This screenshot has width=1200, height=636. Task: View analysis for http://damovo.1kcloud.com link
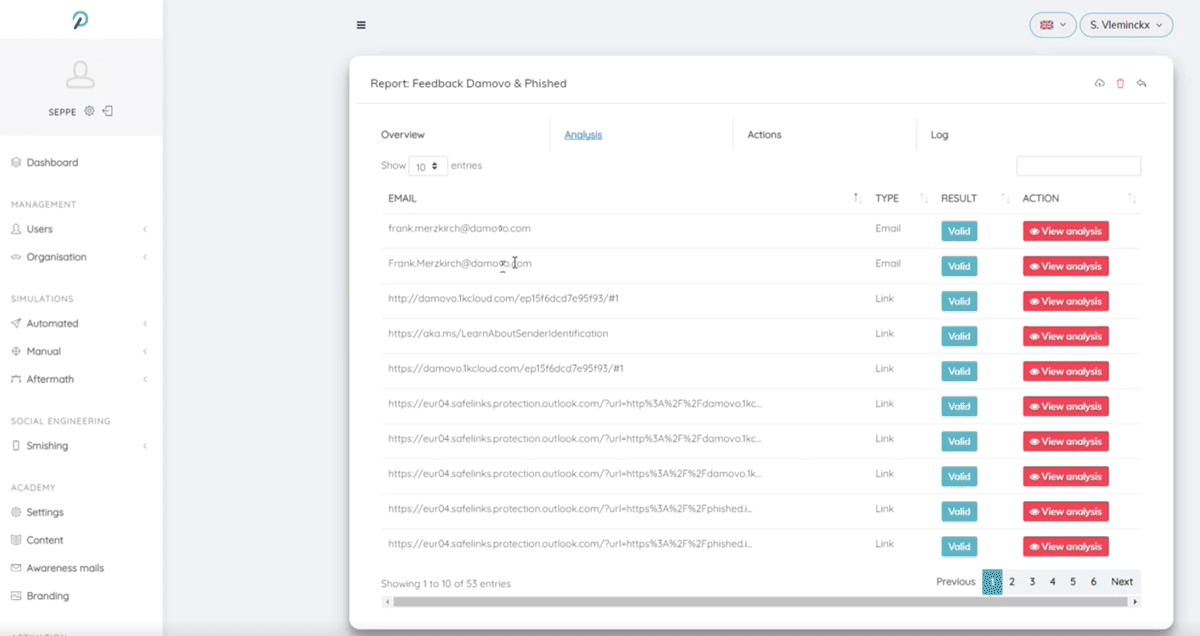coord(1066,301)
